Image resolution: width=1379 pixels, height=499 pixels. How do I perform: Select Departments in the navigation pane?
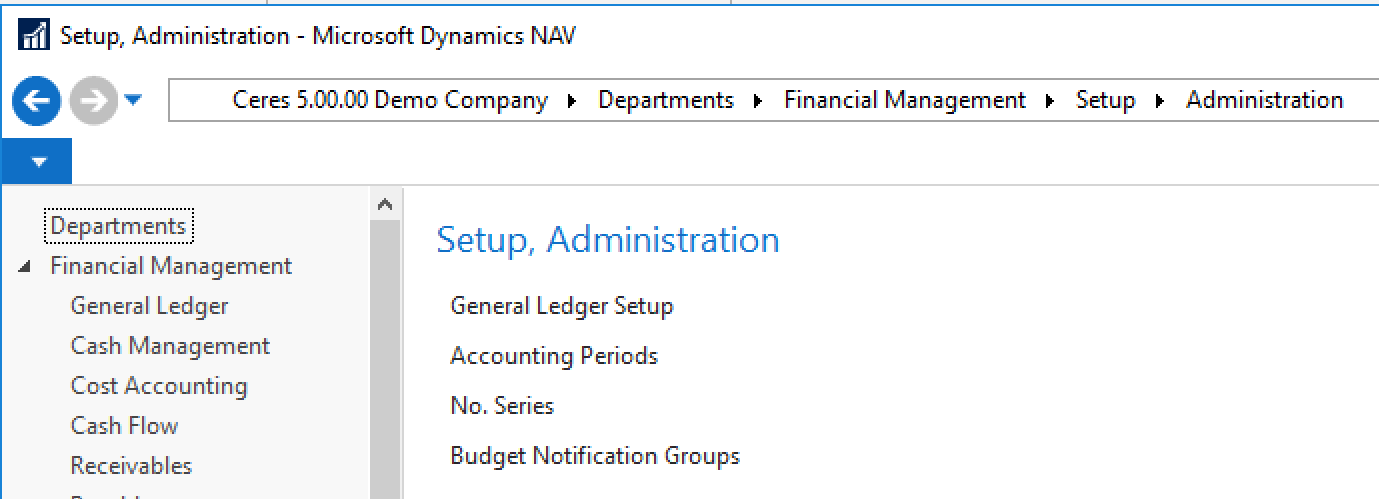[x=118, y=226]
